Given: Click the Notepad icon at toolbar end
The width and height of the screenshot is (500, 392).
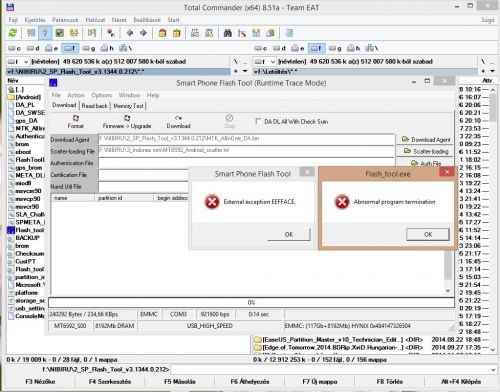Looking at the screenshot, I should (289, 33).
